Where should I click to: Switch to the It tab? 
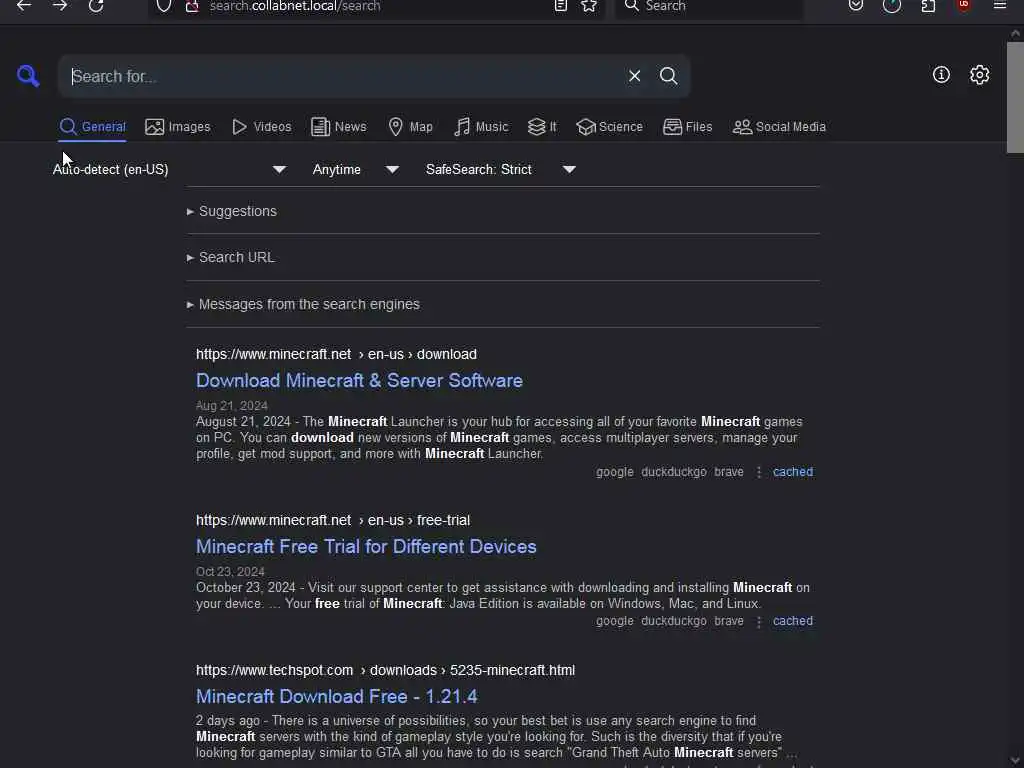pyautogui.click(x=542, y=127)
